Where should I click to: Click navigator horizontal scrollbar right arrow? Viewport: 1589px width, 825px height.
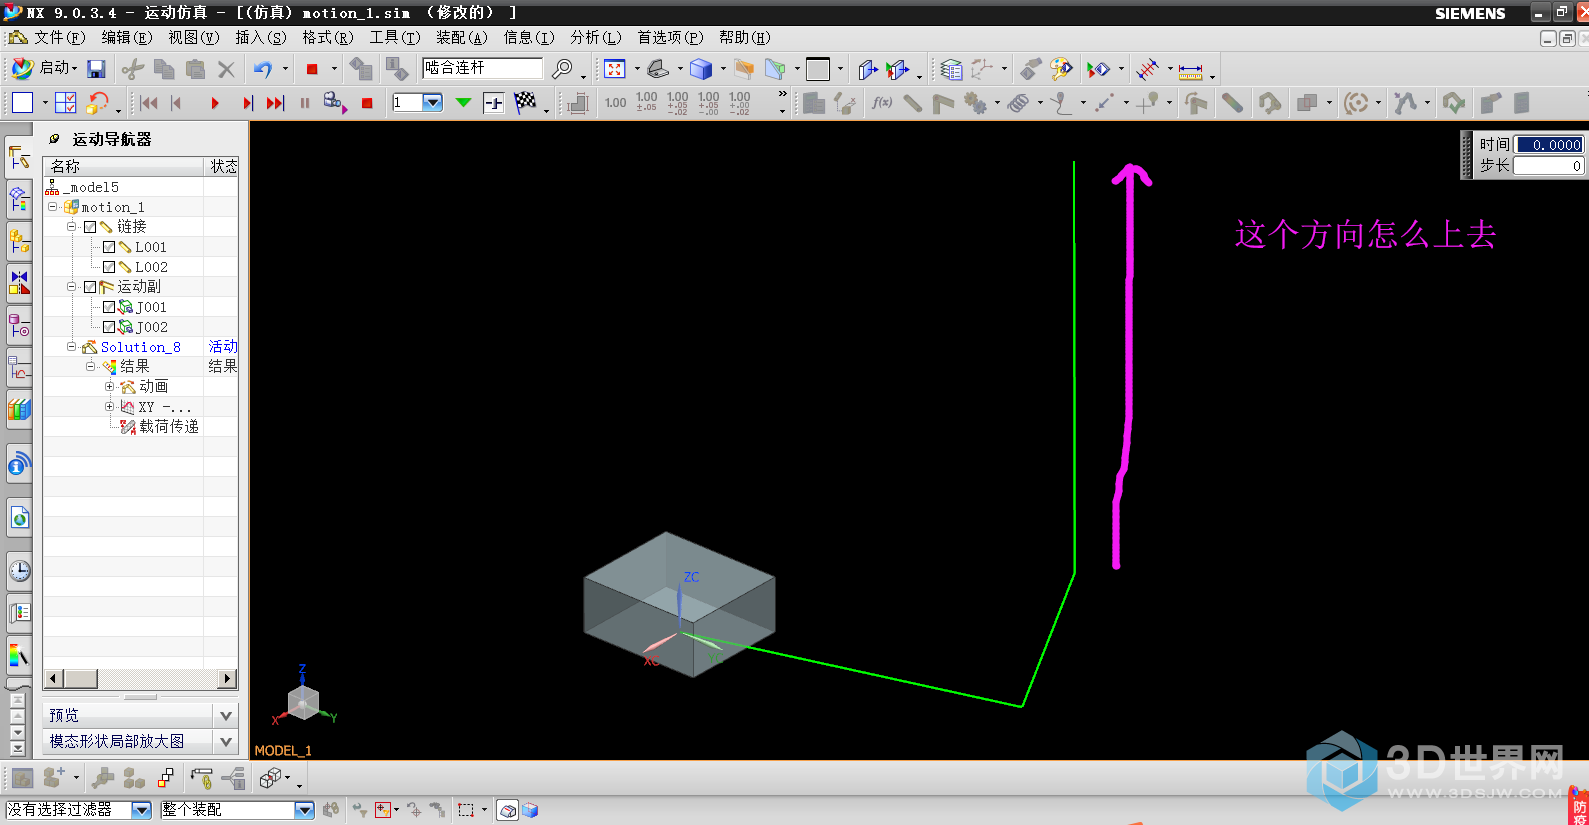click(227, 679)
